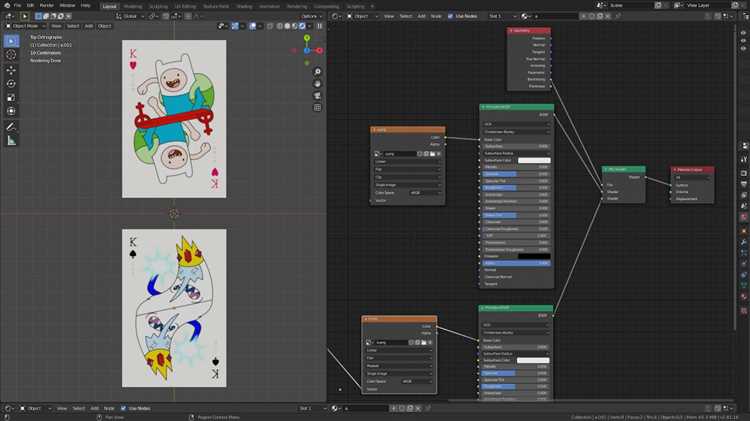The height and width of the screenshot is (421, 750).
Task: Click material name field in top node header
Action: coord(555,16)
